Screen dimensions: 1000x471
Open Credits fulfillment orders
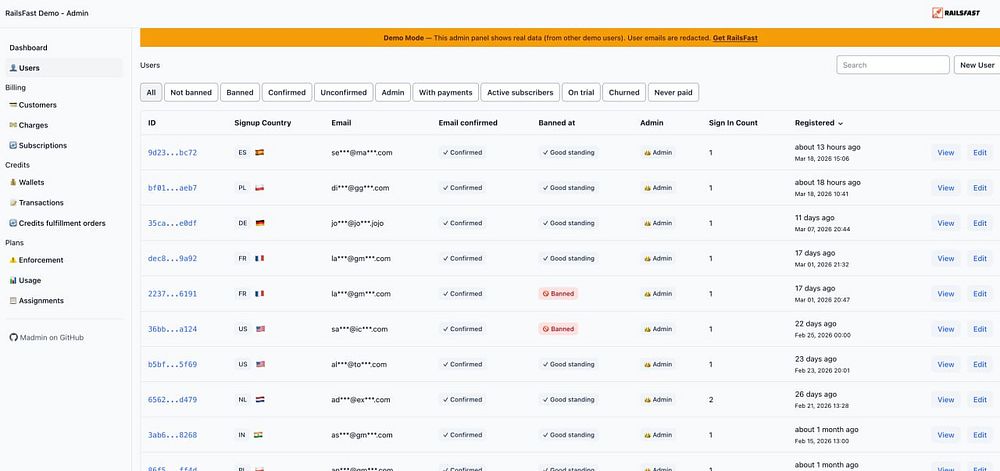coord(57,223)
